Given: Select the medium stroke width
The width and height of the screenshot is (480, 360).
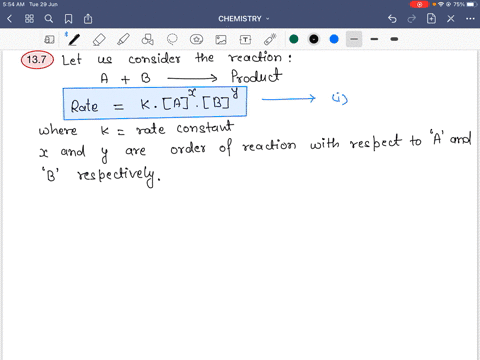Looking at the screenshot, I should click(374, 39).
